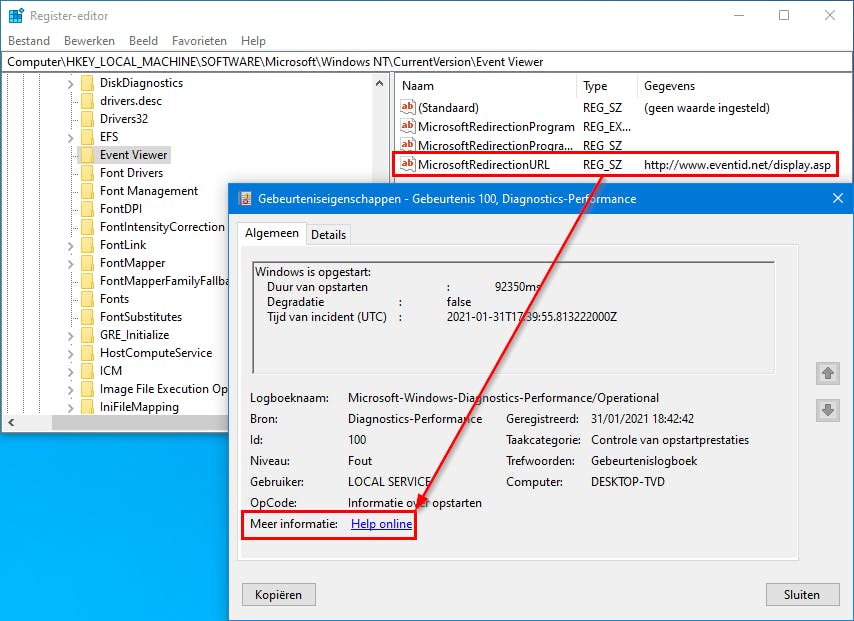Expand the HostComputeService key

[70, 354]
